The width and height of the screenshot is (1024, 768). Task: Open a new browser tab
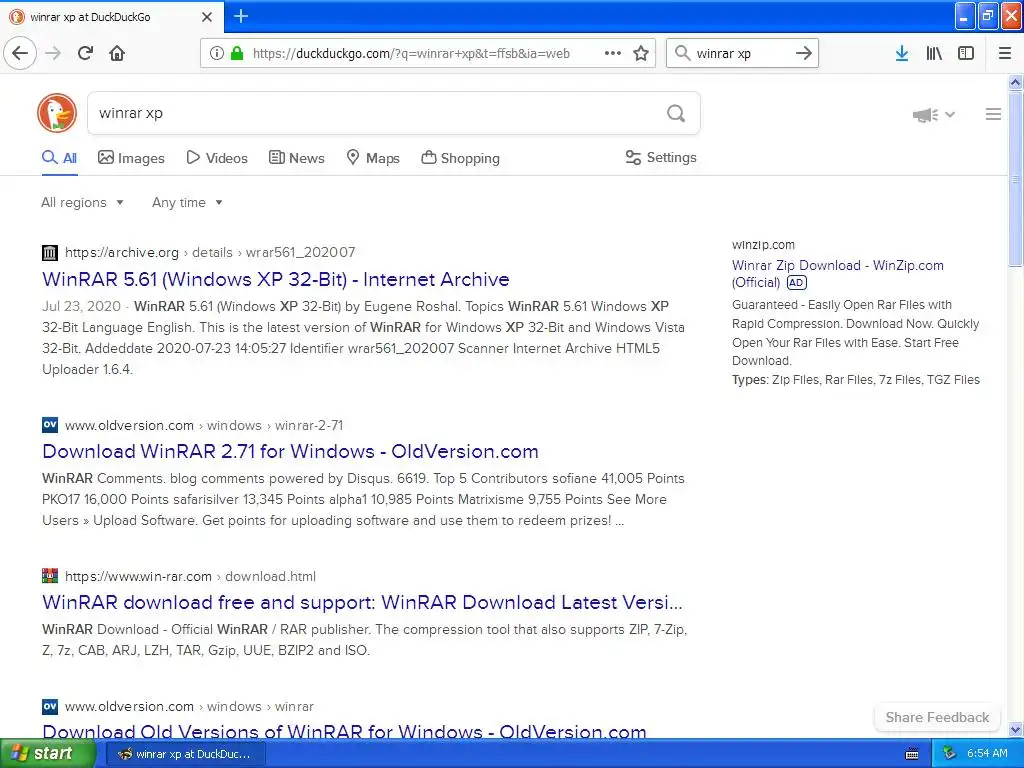coord(241,16)
